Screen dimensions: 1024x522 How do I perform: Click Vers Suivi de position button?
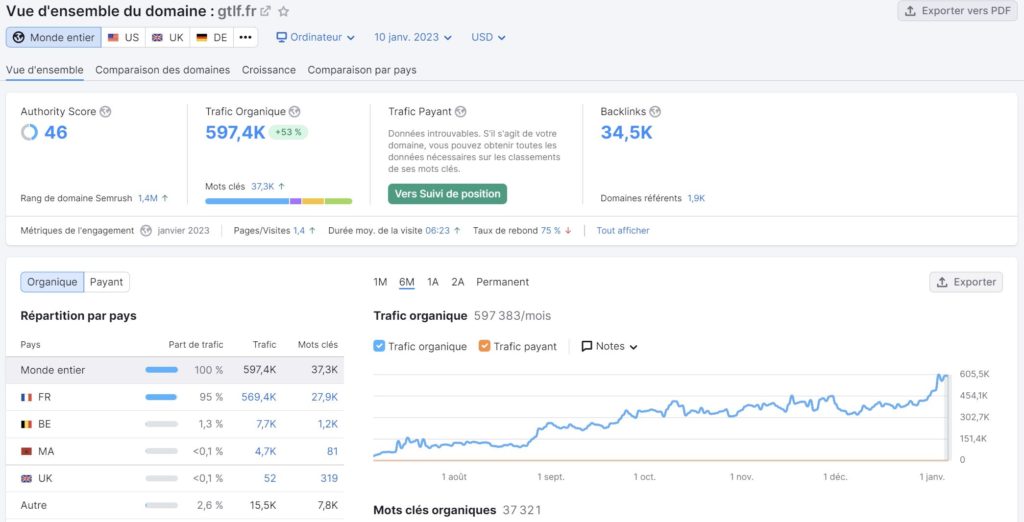click(x=447, y=194)
